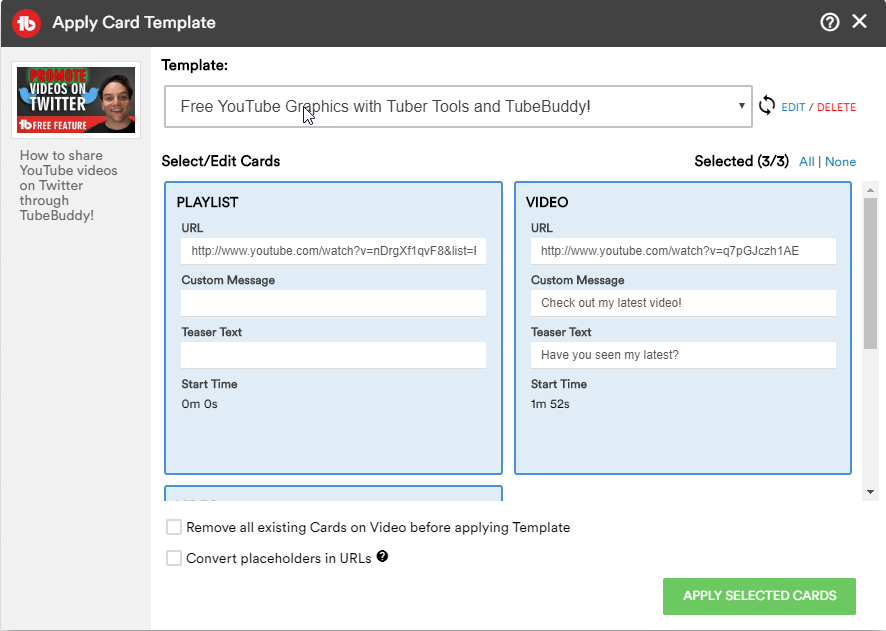Close the Apply Card Template dialog
This screenshot has height=631, width=886.
coord(859,21)
